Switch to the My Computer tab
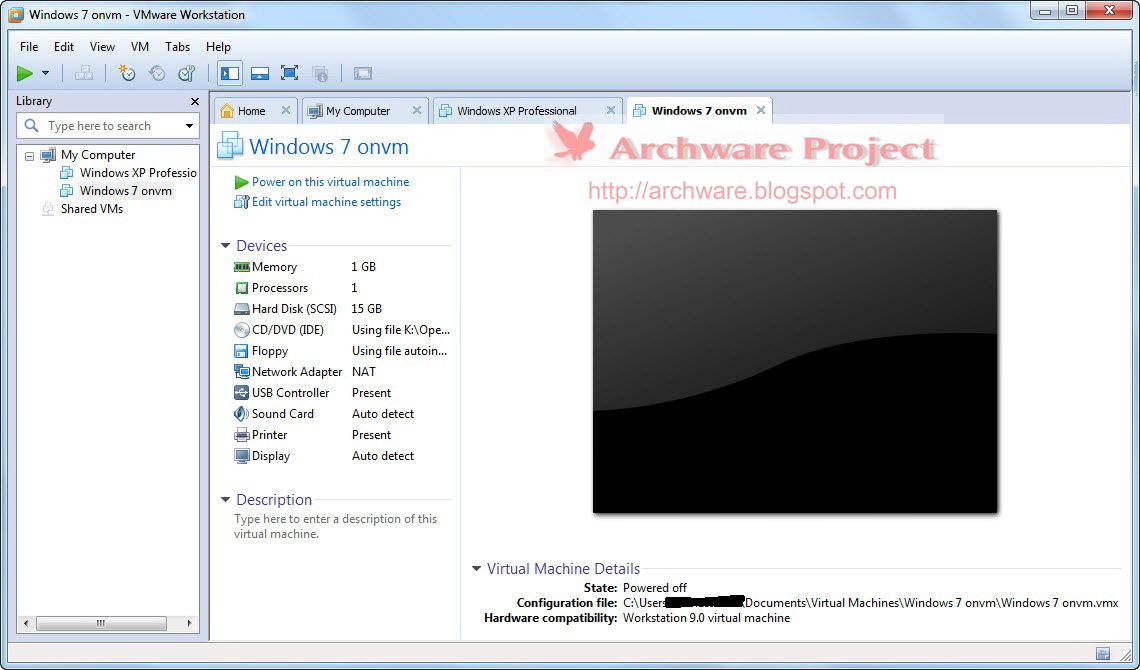Screen dimensions: 1140x670 pos(358,111)
